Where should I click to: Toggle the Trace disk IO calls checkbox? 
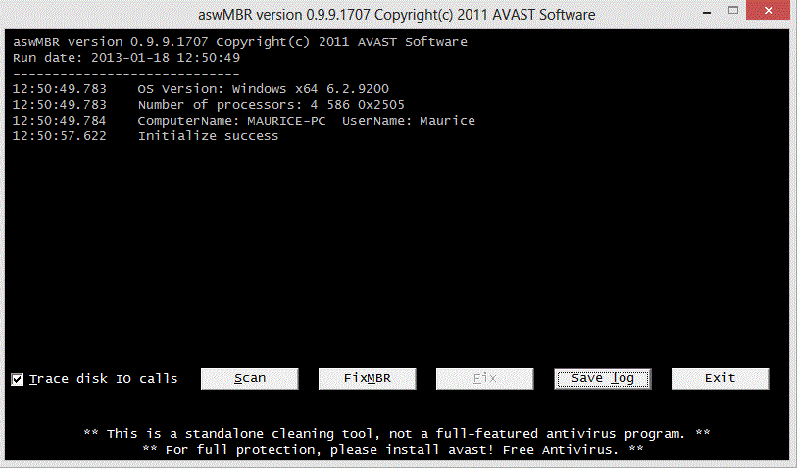17,379
